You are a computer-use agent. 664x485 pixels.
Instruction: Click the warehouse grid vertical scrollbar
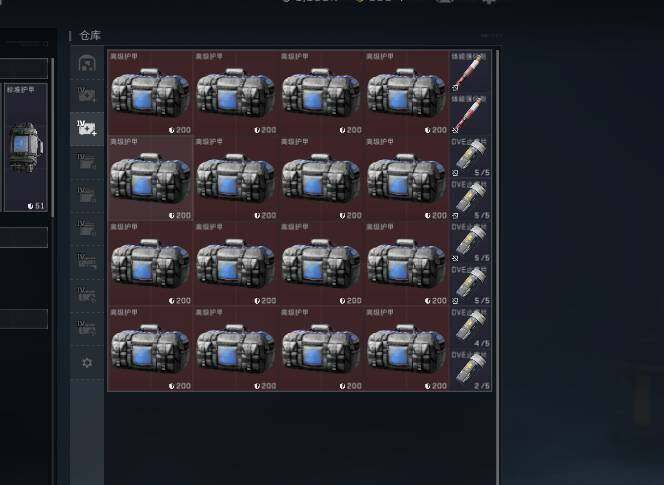[497, 267]
